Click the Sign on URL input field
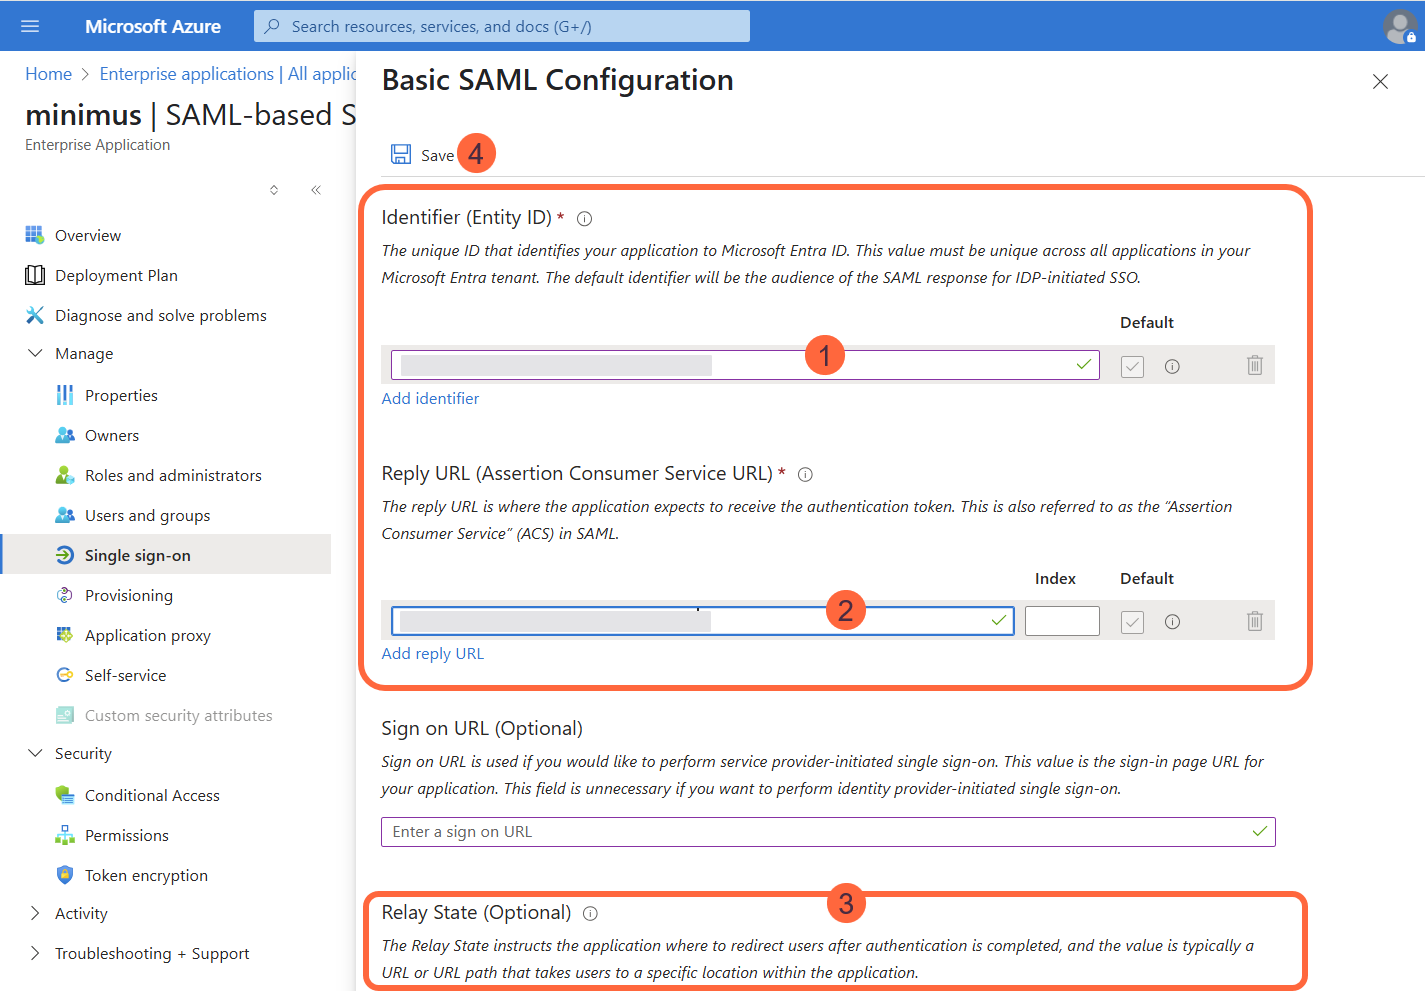This screenshot has height=991, width=1425. point(828,831)
